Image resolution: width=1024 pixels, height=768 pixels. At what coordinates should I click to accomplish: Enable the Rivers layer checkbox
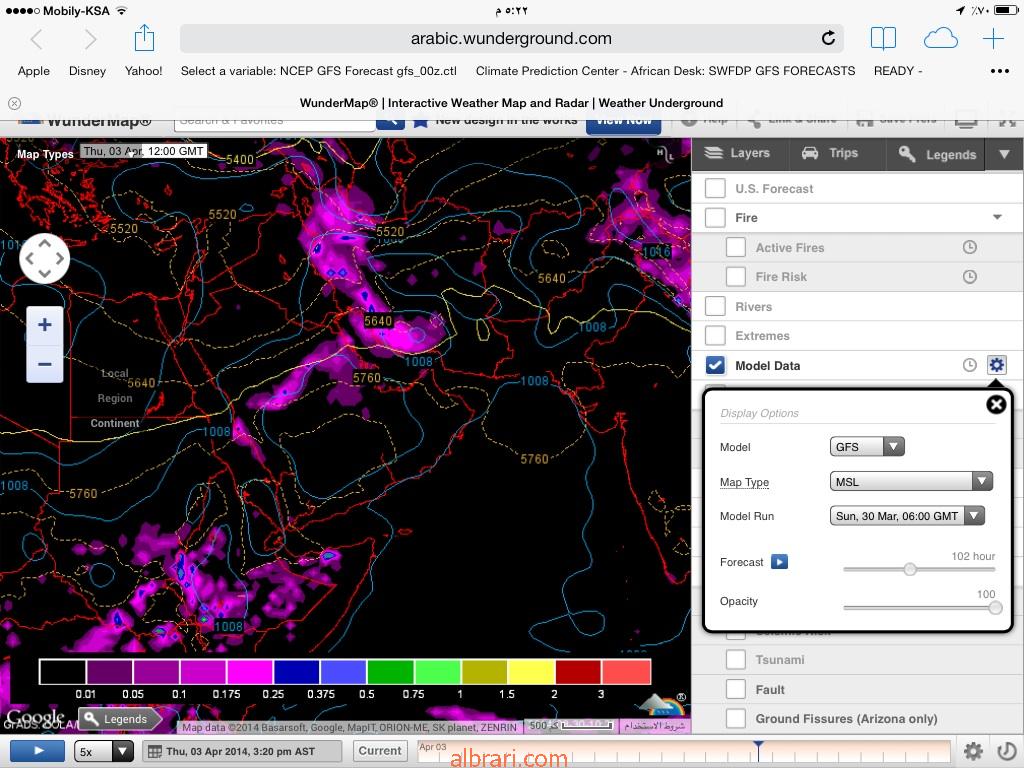[x=715, y=306]
